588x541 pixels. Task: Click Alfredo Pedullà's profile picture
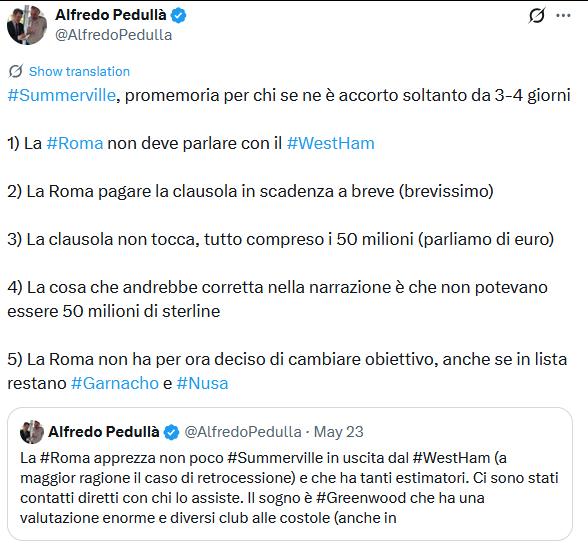27,25
